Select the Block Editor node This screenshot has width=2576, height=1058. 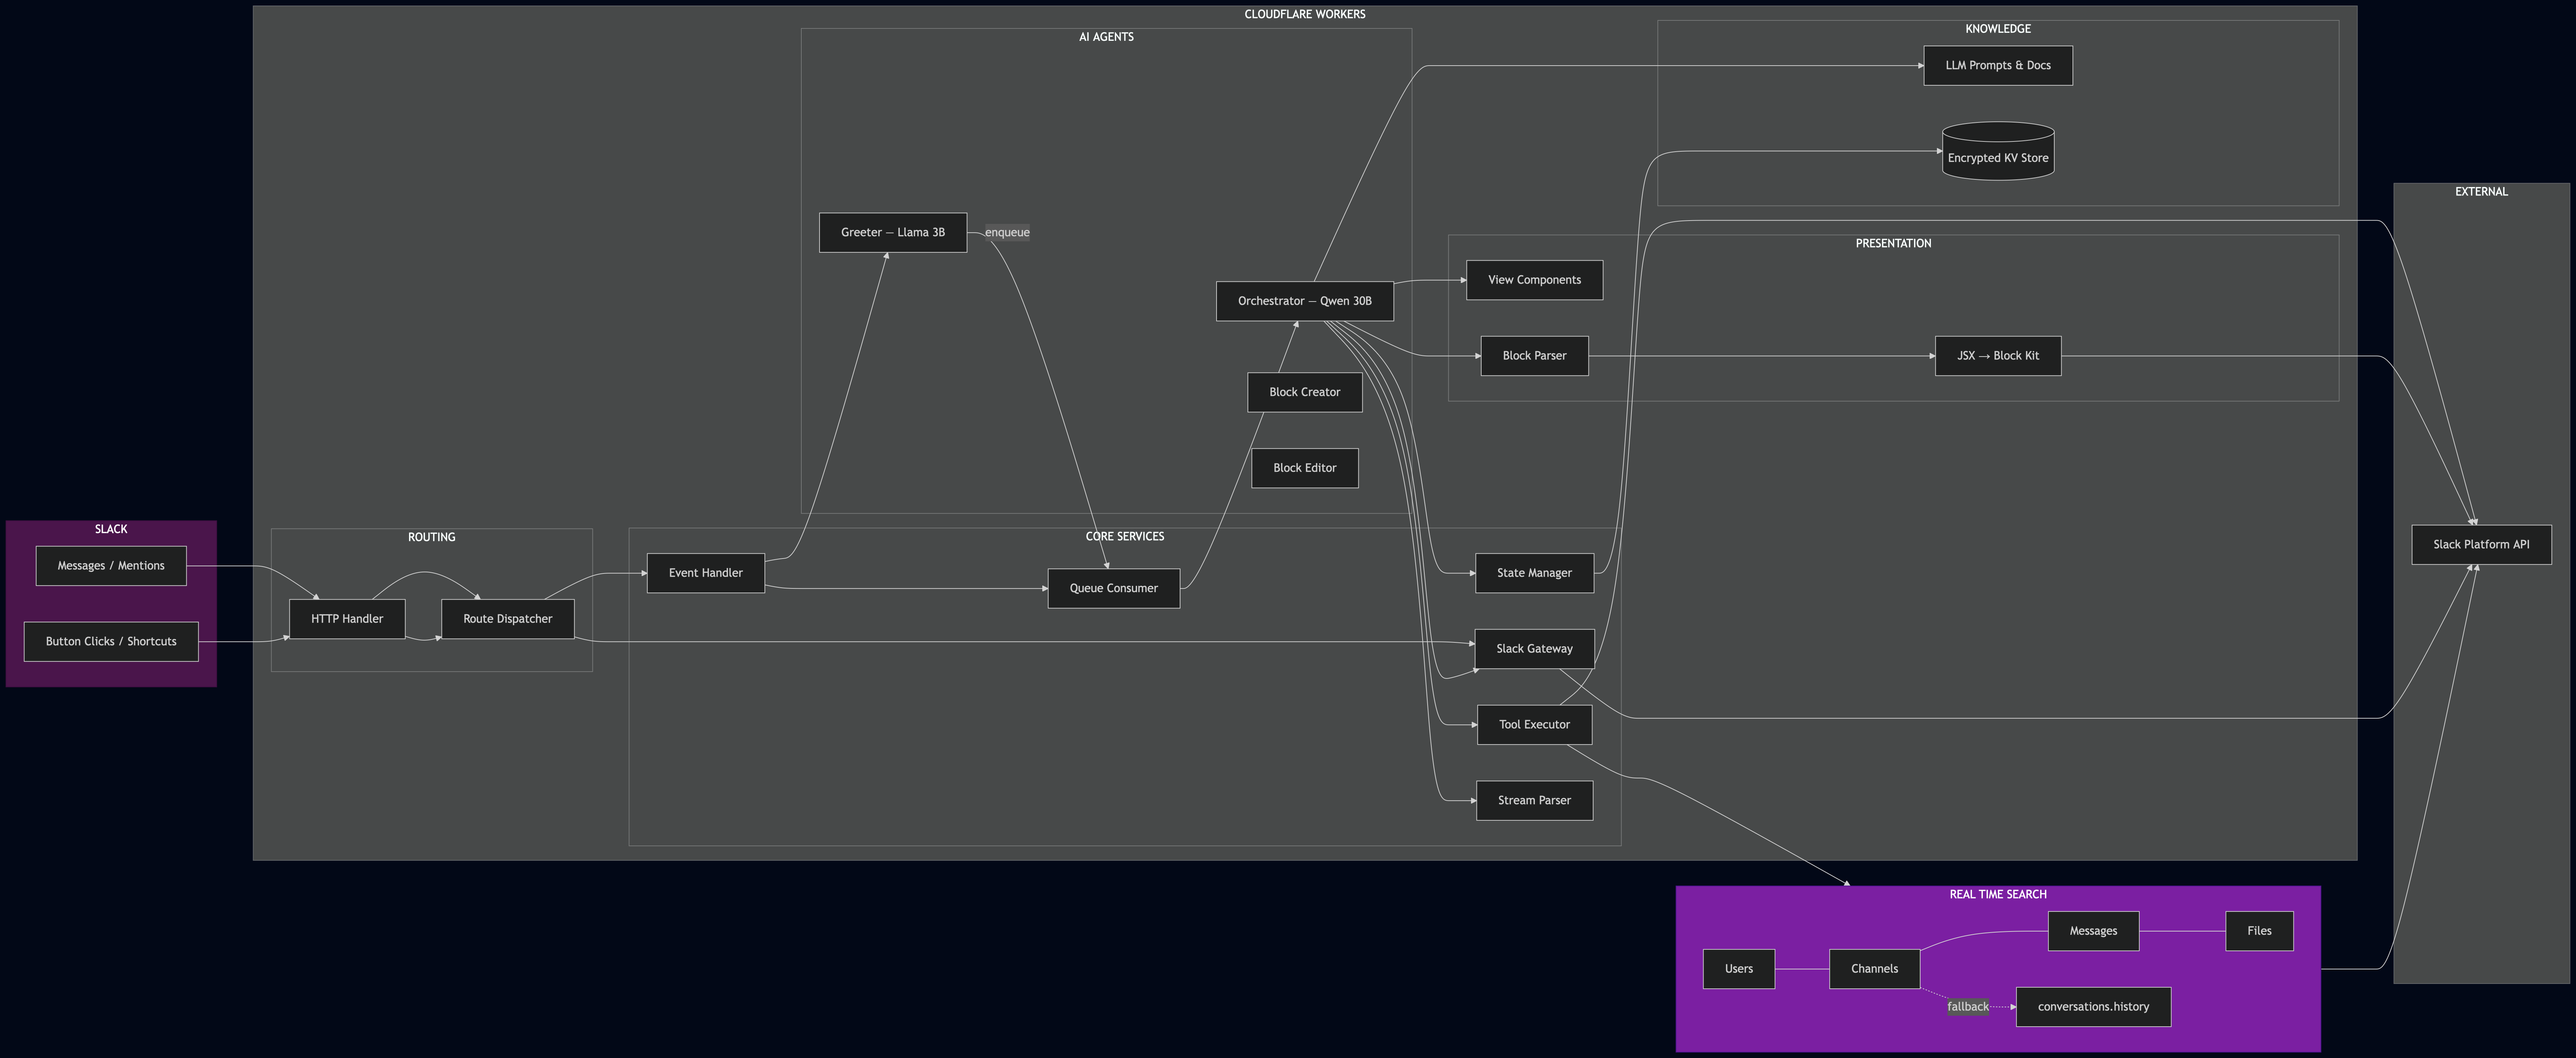(1305, 468)
